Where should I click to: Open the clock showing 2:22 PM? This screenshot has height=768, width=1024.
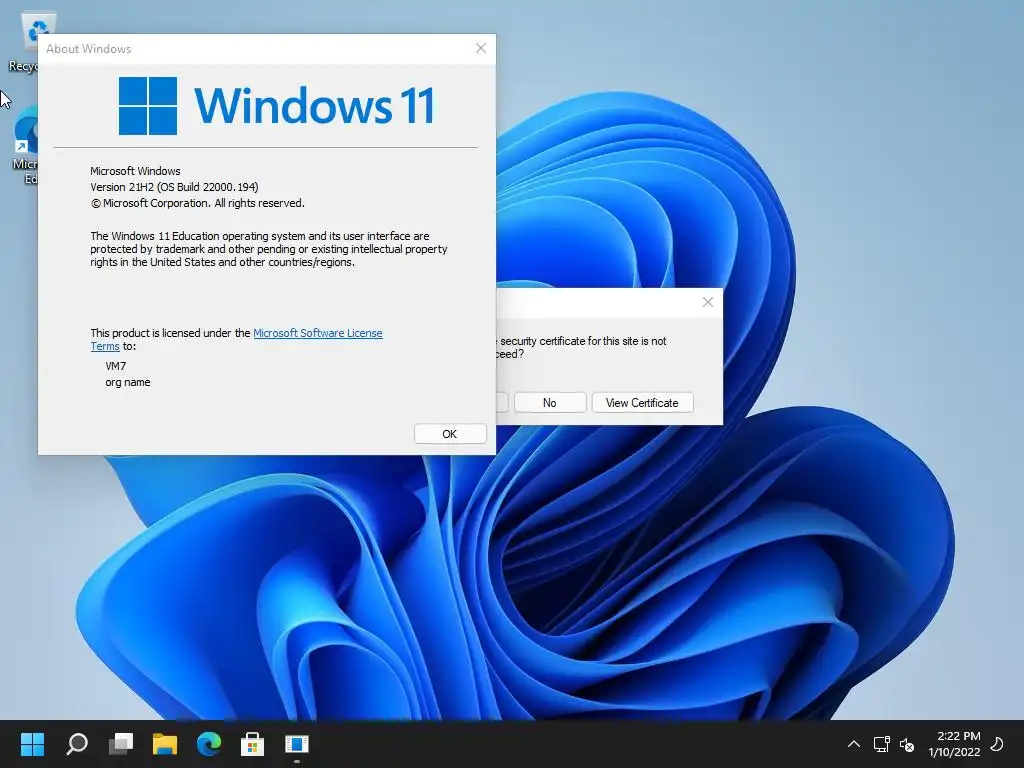(954, 744)
